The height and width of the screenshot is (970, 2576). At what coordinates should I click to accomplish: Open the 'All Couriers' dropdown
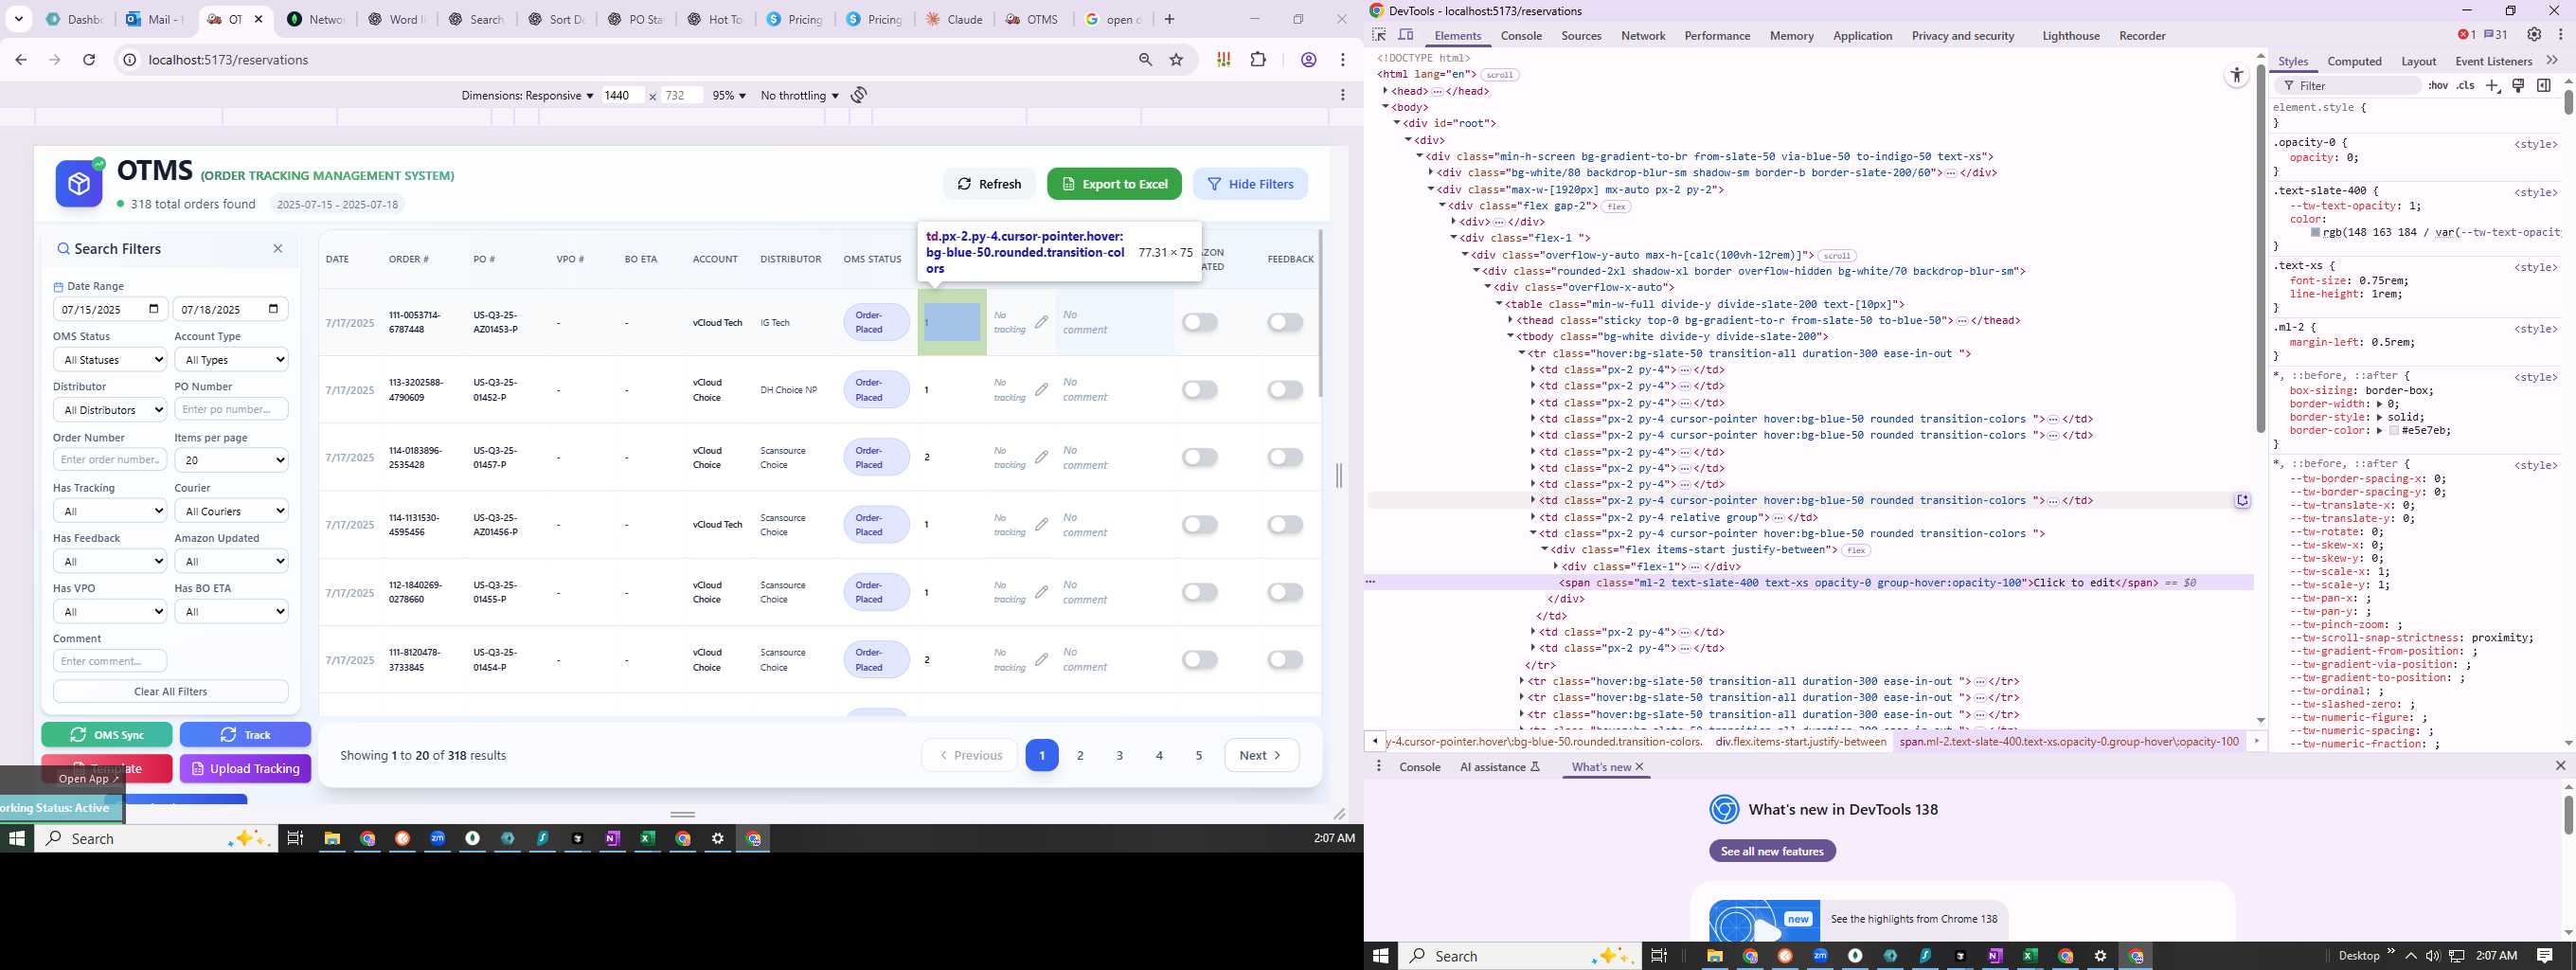231,511
